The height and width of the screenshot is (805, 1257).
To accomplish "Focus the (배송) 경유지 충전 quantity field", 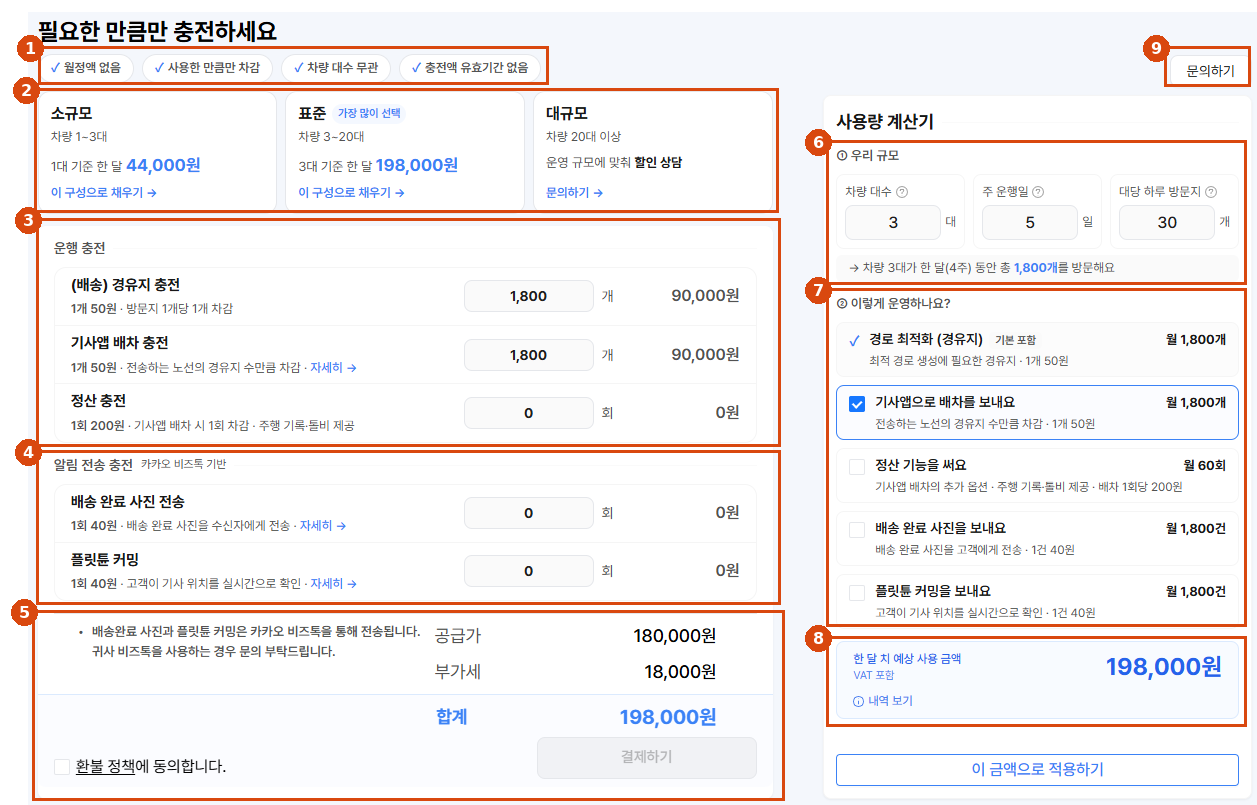I will 529,296.
